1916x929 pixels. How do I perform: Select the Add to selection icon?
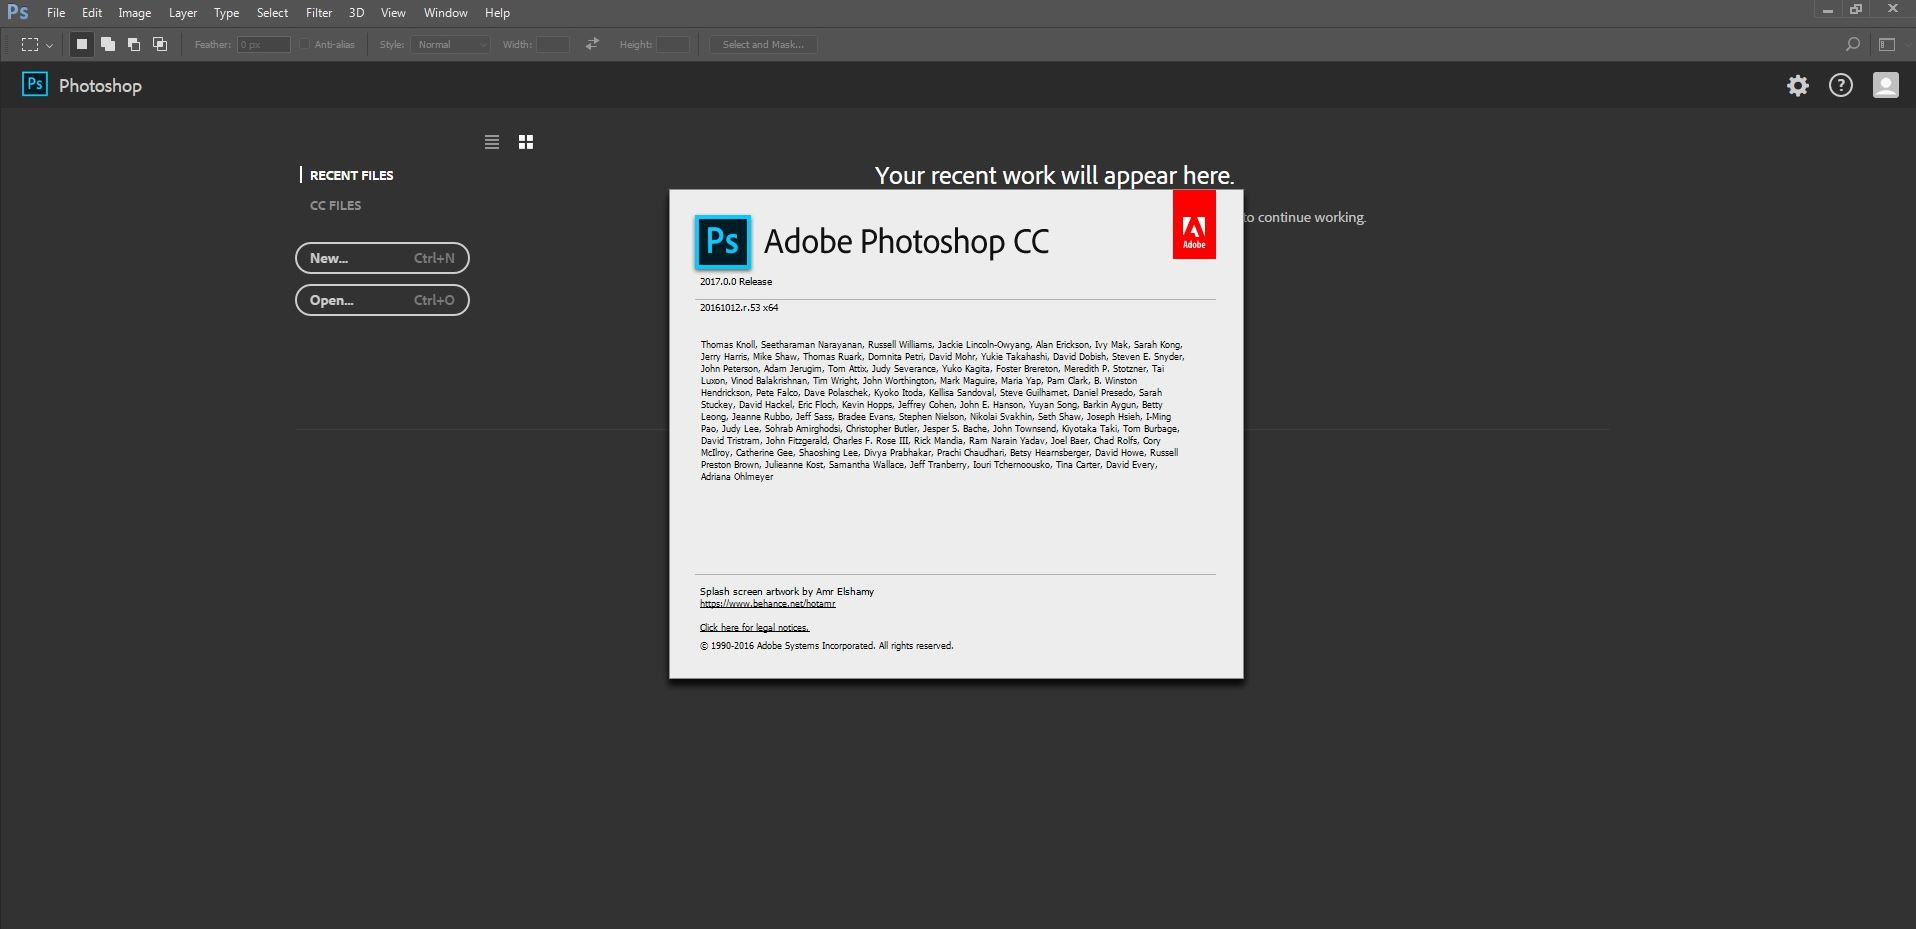108,44
